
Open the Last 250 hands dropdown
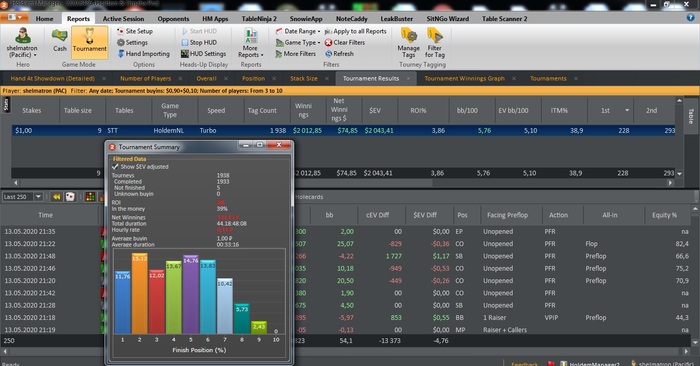click(38, 197)
